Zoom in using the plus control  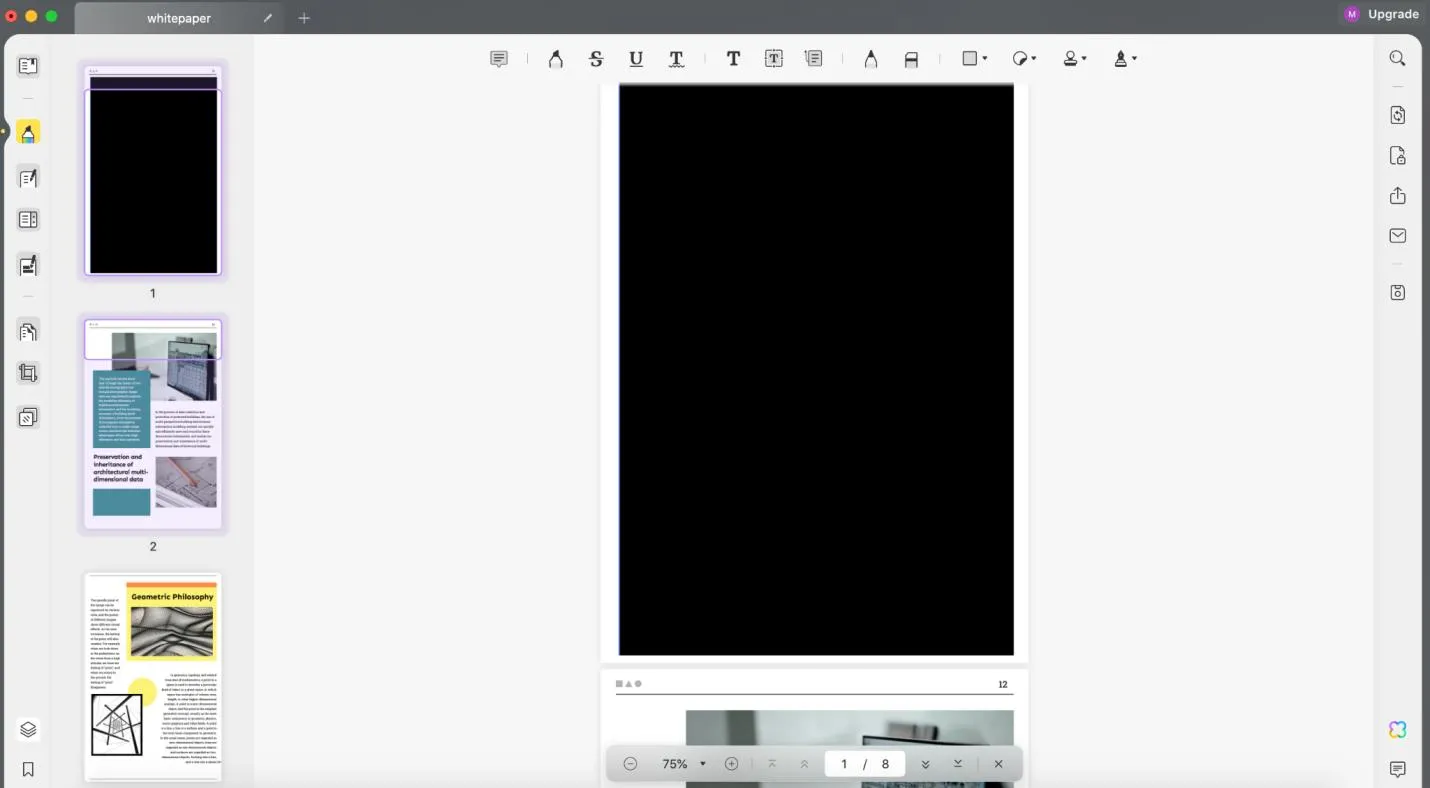(x=731, y=764)
